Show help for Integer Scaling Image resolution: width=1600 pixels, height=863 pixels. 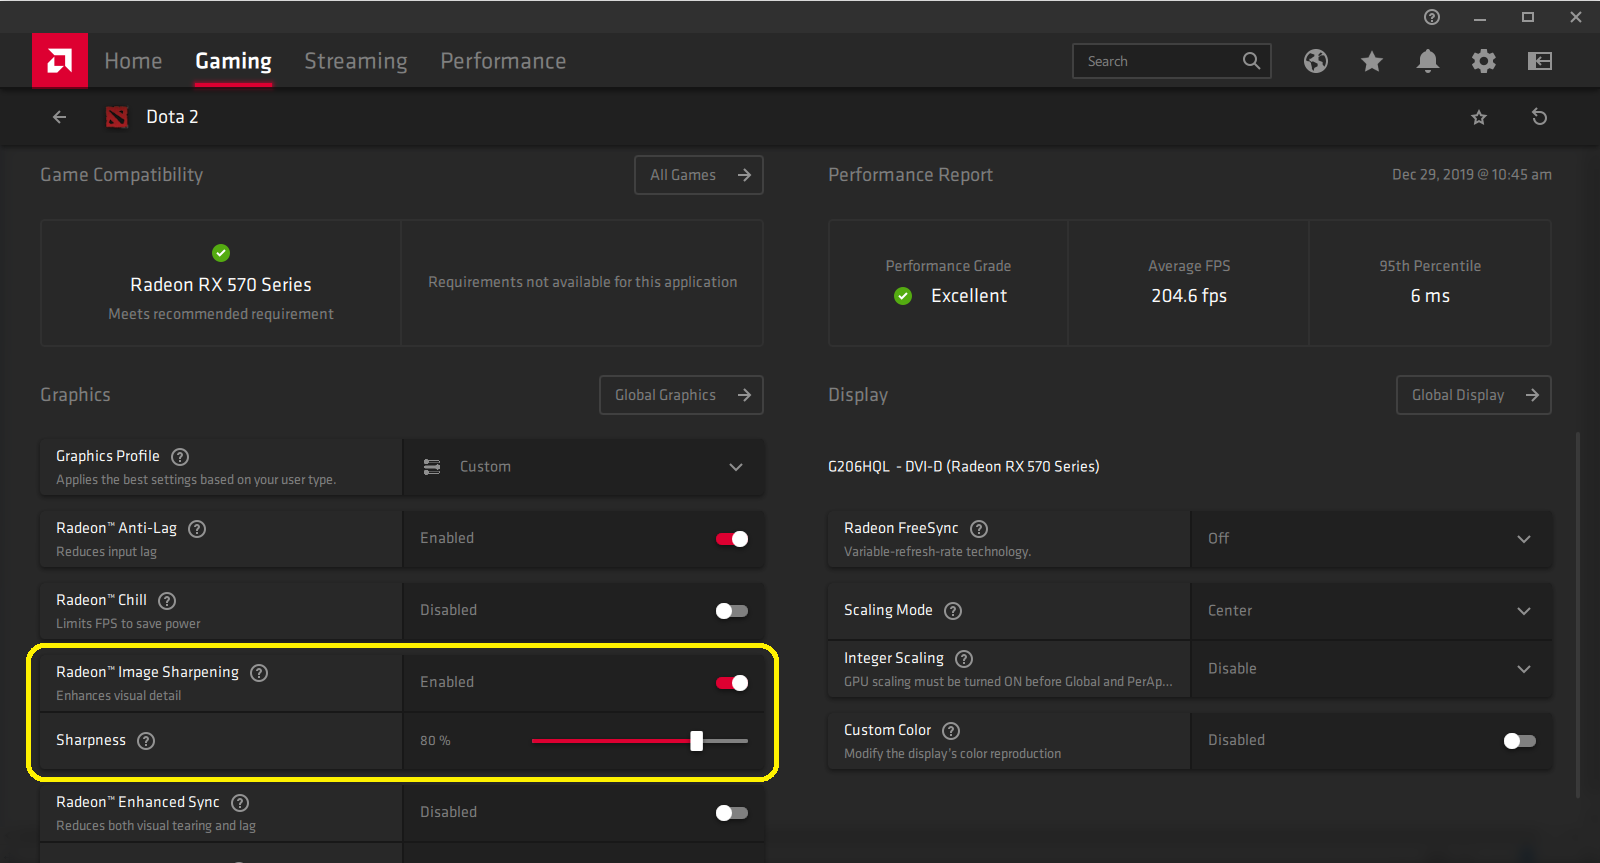[964, 659]
